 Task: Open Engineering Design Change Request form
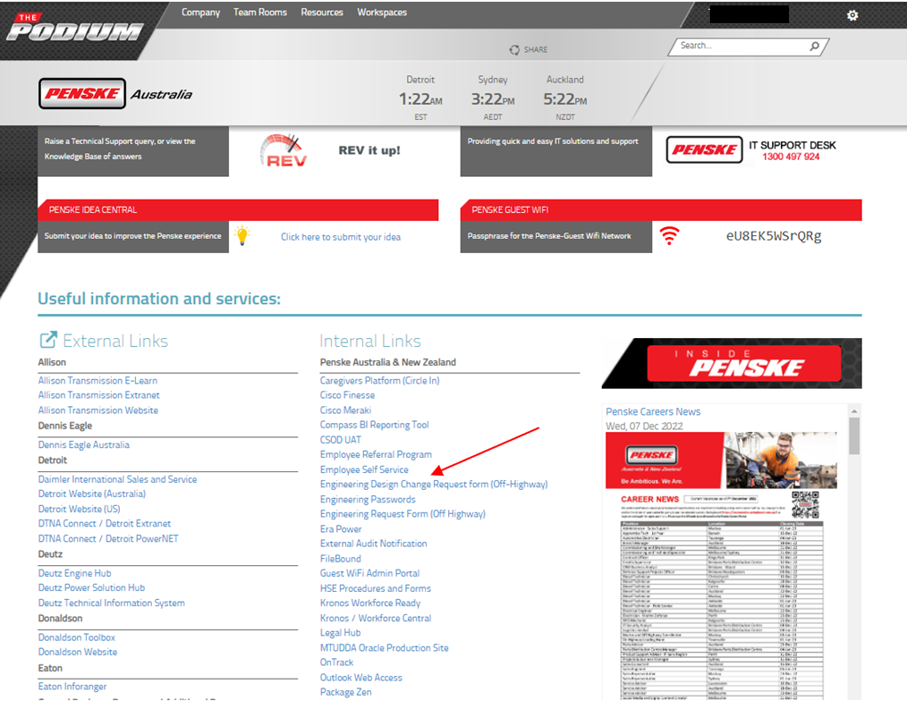tap(434, 484)
